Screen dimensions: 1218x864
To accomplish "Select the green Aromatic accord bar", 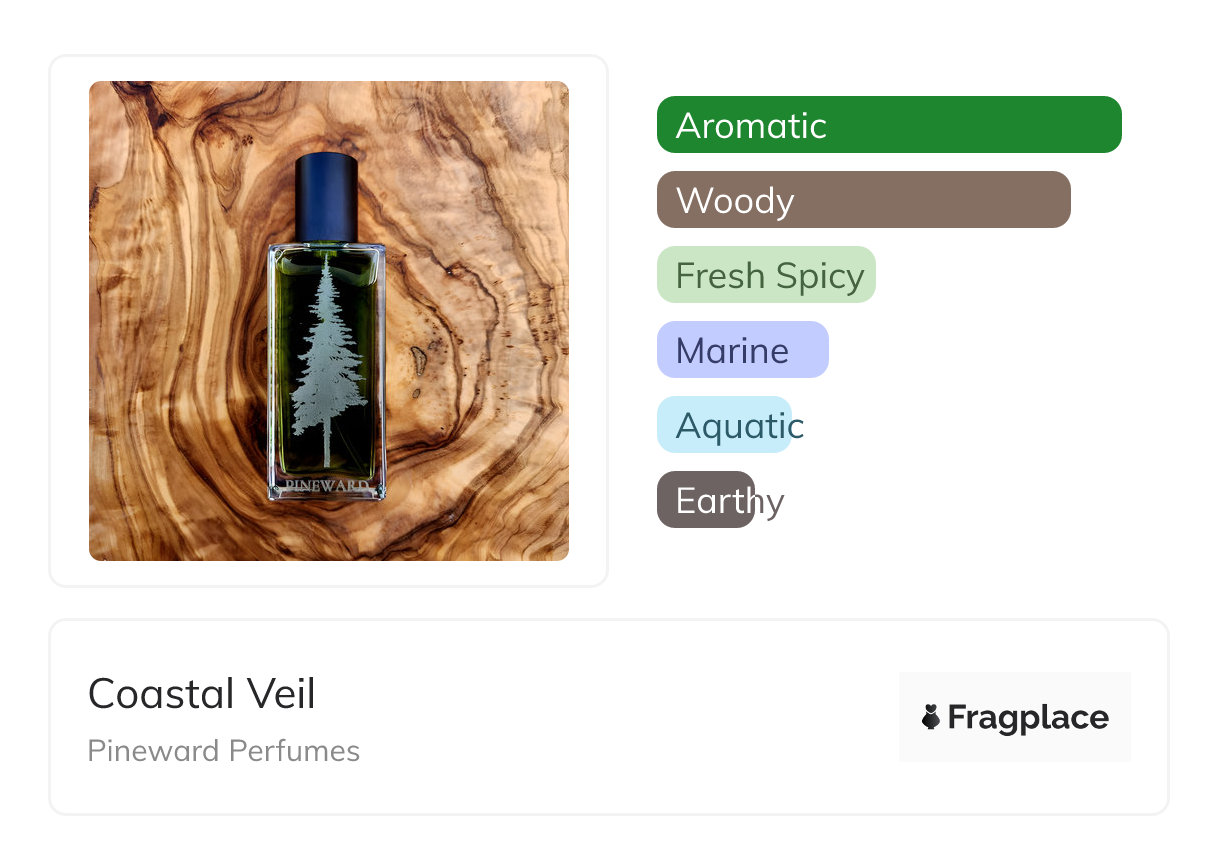I will tap(888, 125).
